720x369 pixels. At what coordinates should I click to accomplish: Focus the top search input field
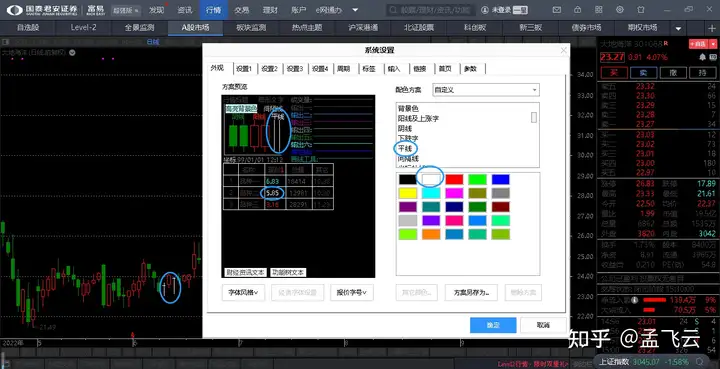coord(430,10)
